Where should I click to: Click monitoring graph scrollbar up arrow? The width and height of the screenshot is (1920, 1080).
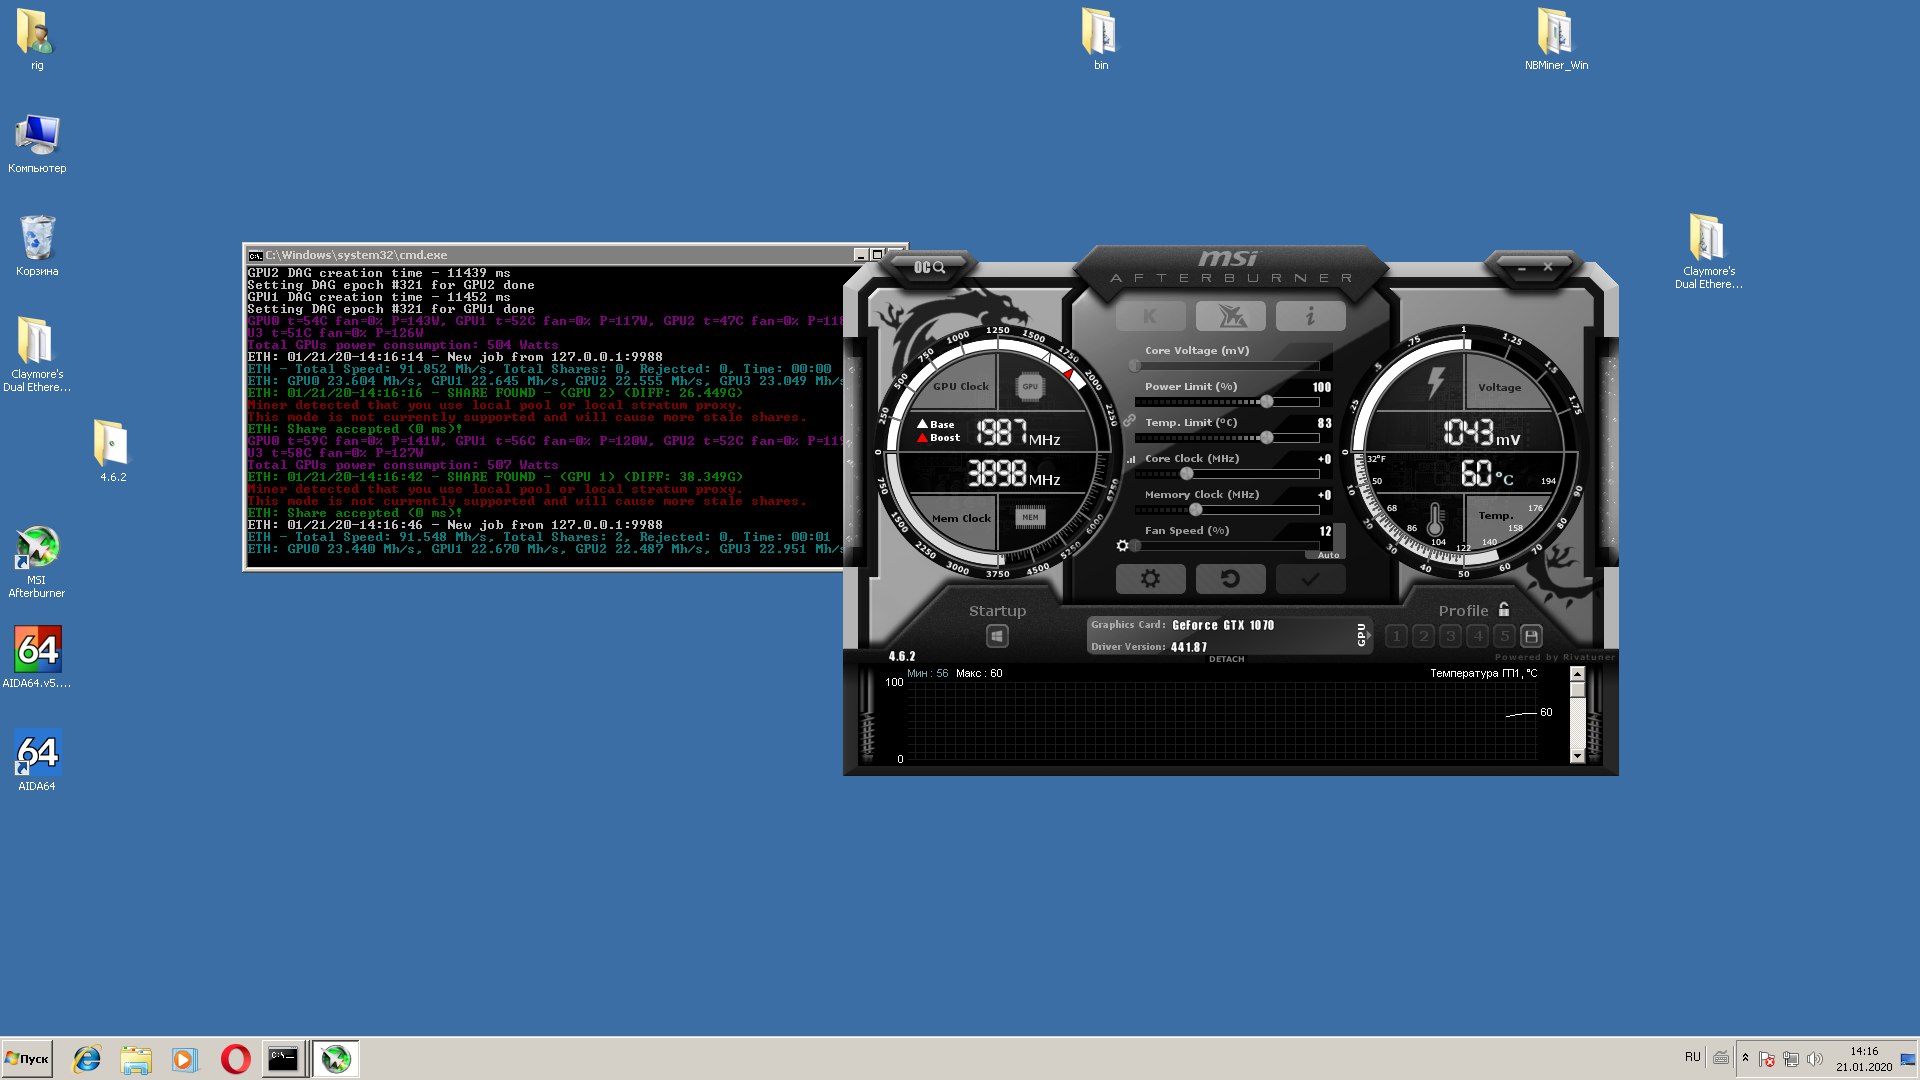click(x=1577, y=675)
